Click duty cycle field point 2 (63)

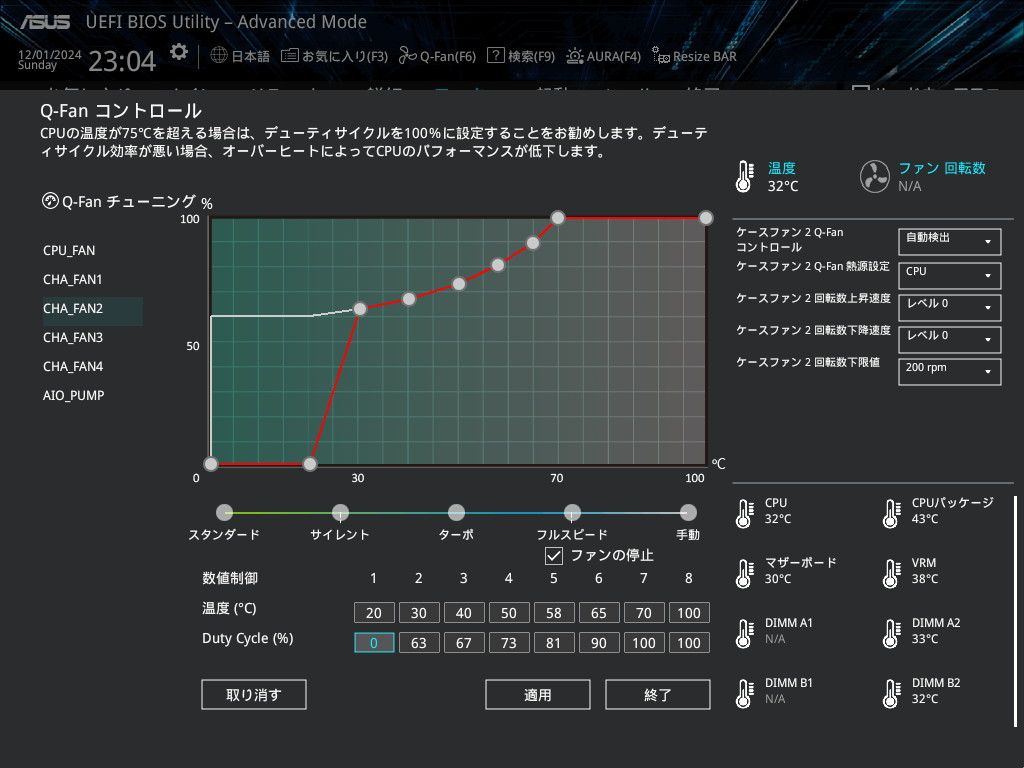419,643
